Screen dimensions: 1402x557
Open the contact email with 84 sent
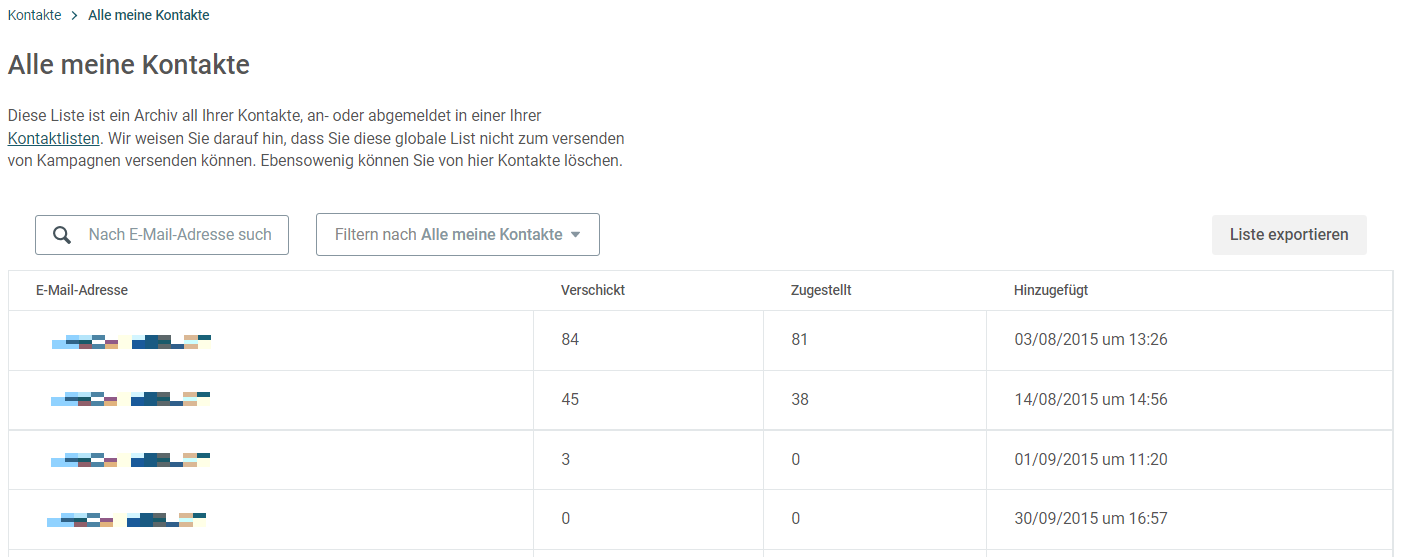131,341
